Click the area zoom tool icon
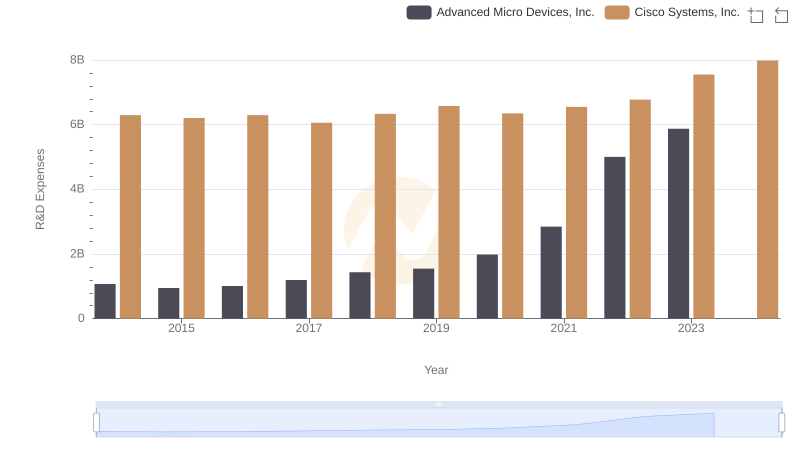 (756, 15)
